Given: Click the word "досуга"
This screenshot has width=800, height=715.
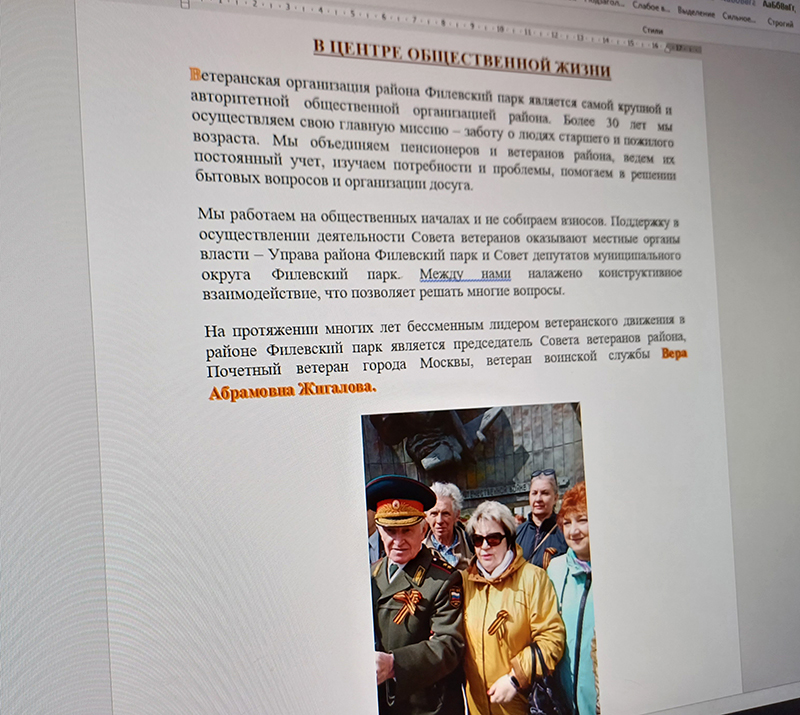Looking at the screenshot, I should (450, 184).
